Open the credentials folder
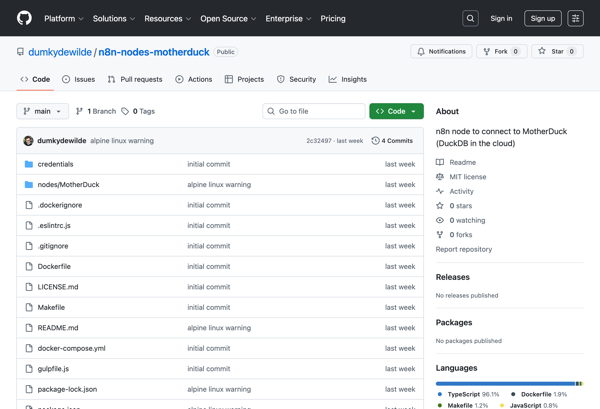 pos(55,164)
